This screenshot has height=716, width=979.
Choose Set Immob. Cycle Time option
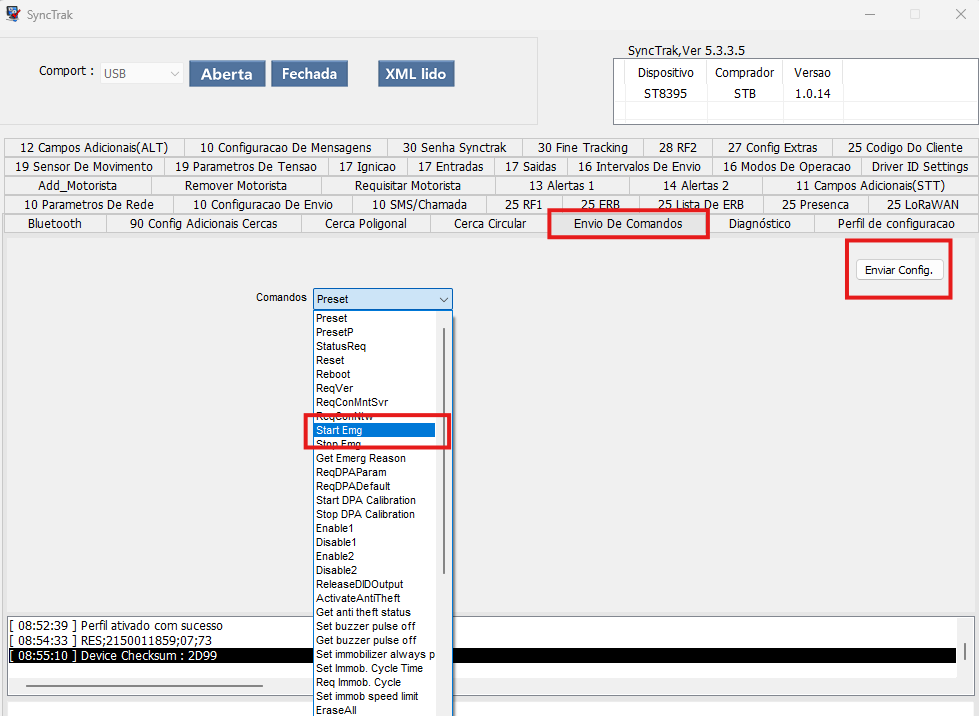point(375,669)
